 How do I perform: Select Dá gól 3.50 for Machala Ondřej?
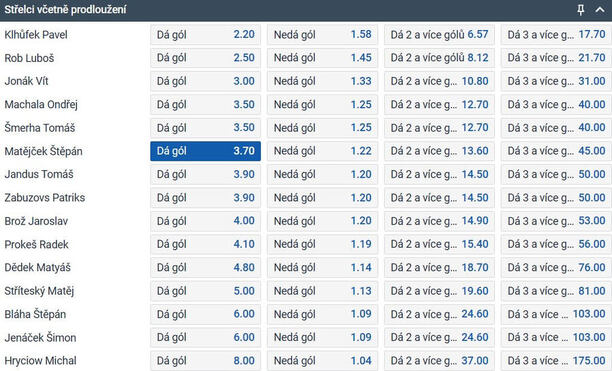pos(205,104)
